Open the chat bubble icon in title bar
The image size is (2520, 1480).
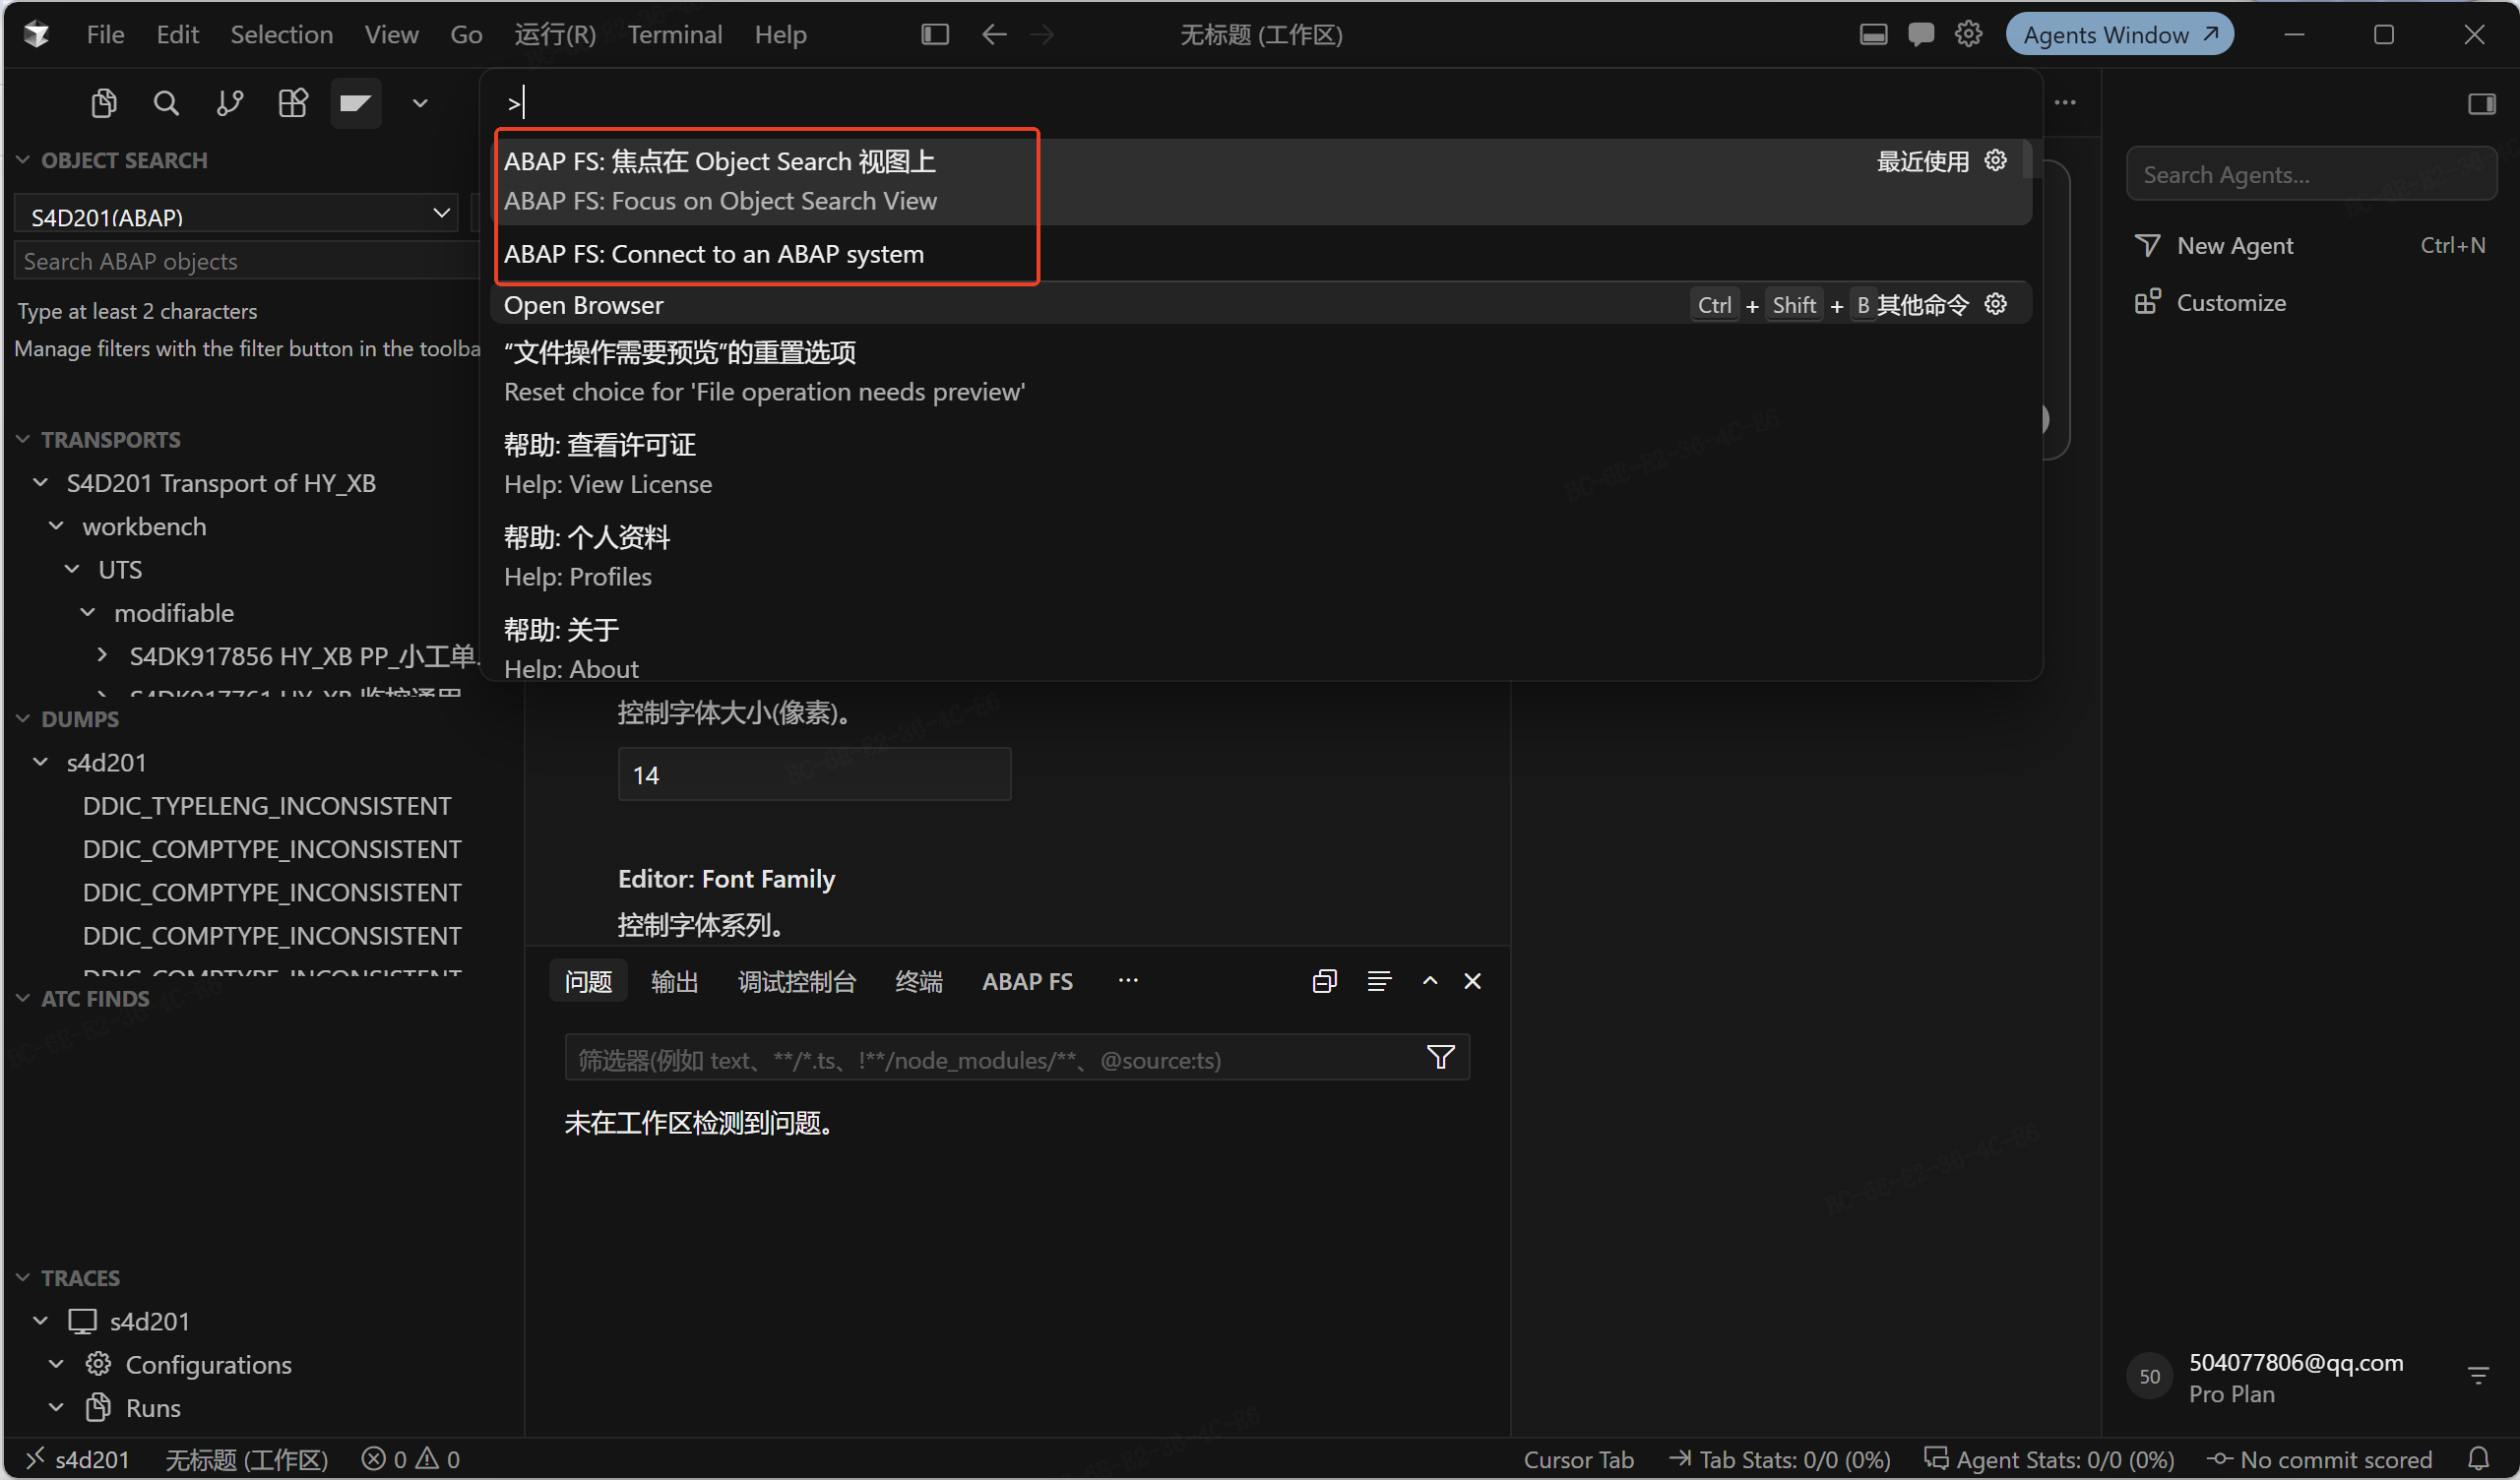[x=1921, y=35]
